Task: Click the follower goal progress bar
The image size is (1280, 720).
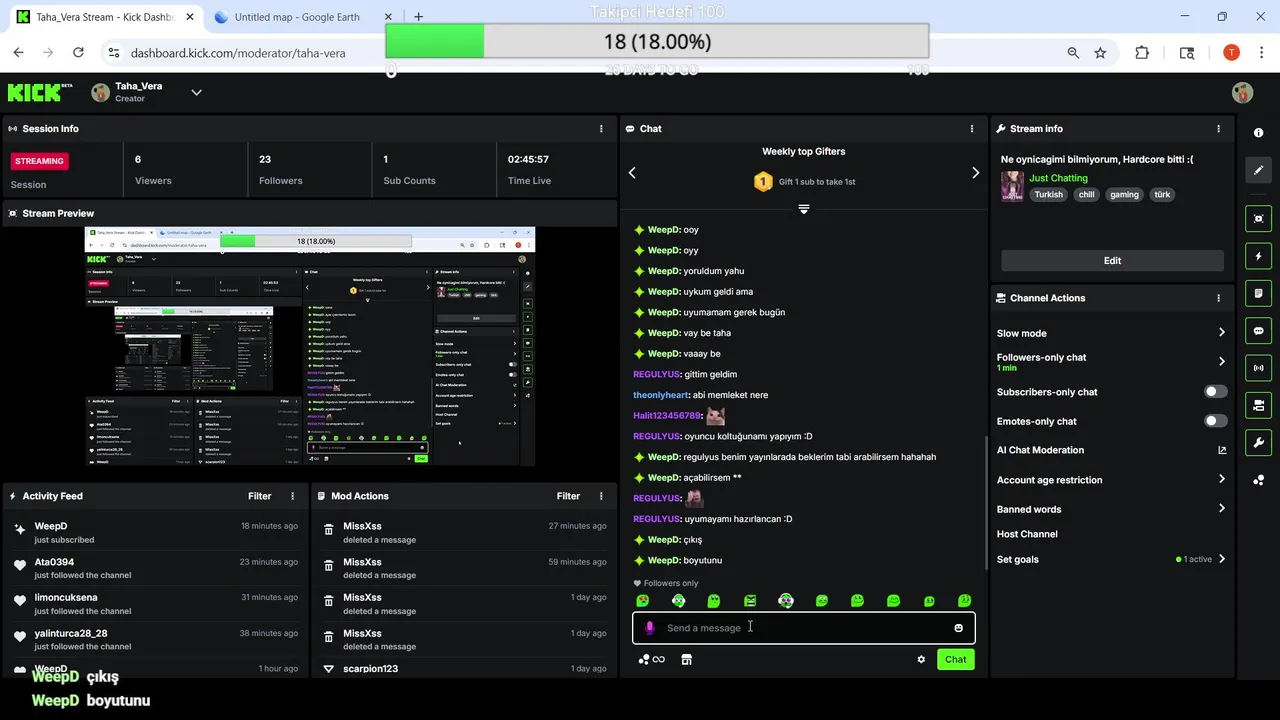Action: pos(657,42)
